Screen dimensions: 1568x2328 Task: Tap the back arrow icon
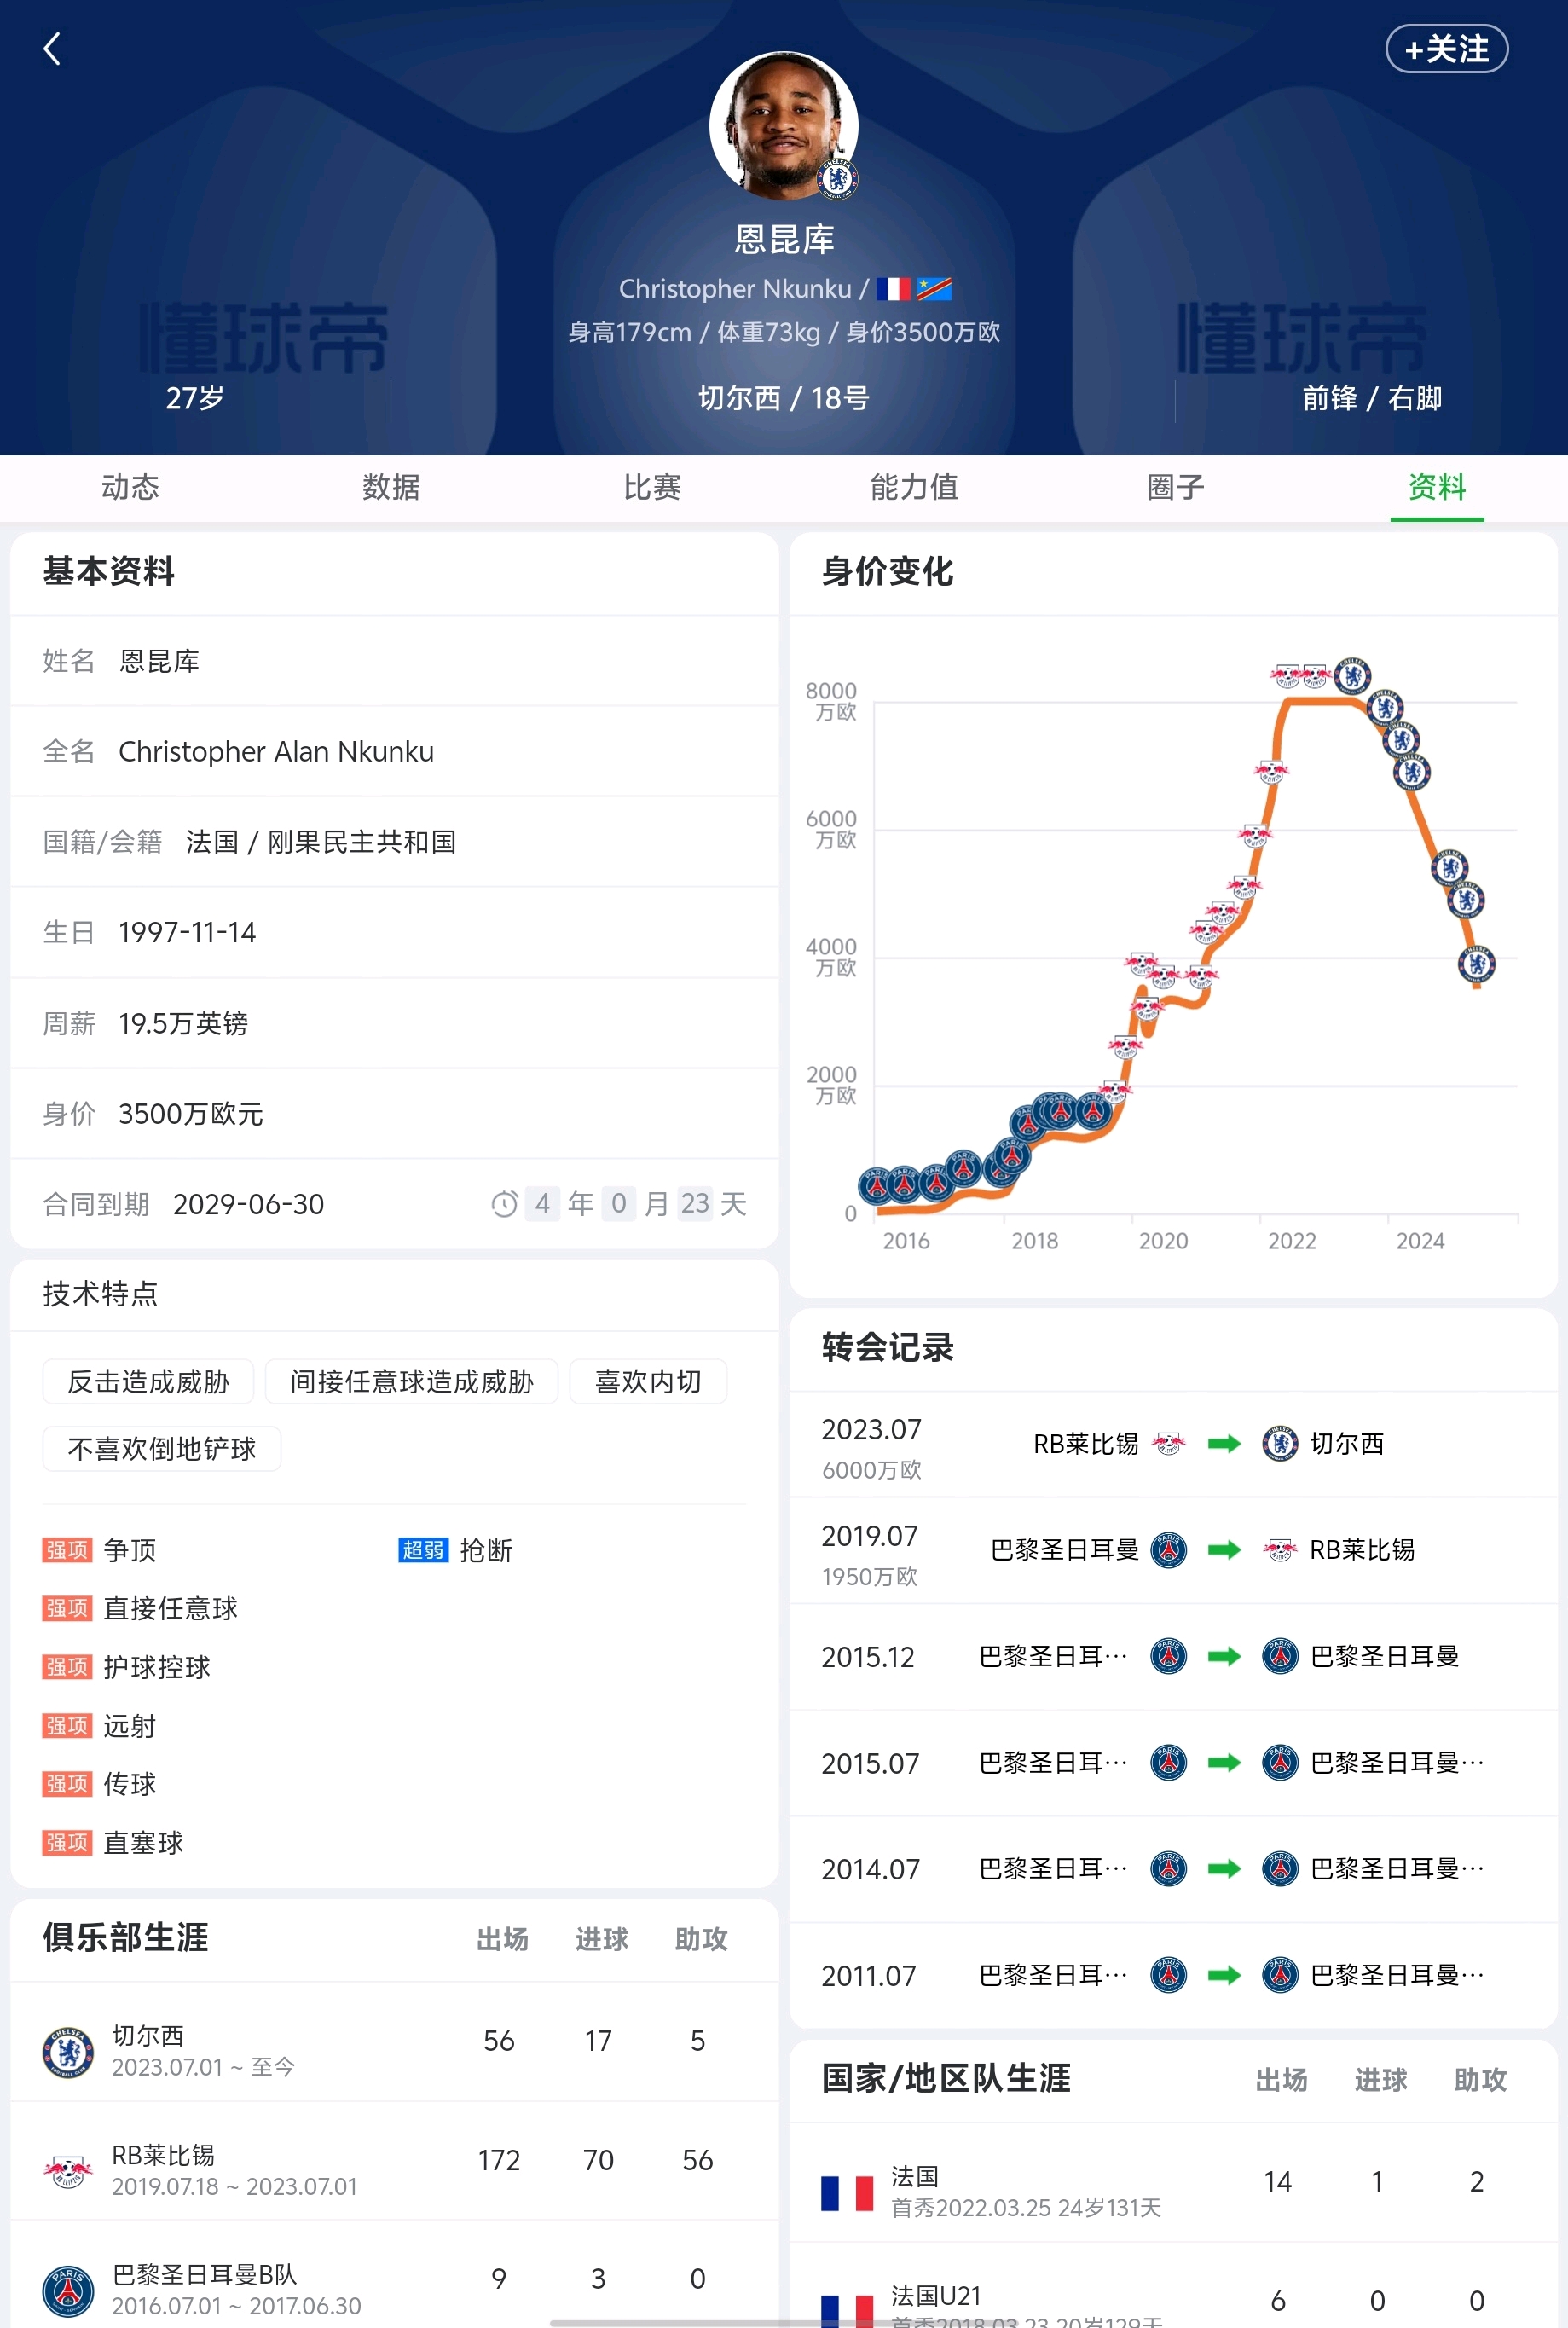point(52,48)
